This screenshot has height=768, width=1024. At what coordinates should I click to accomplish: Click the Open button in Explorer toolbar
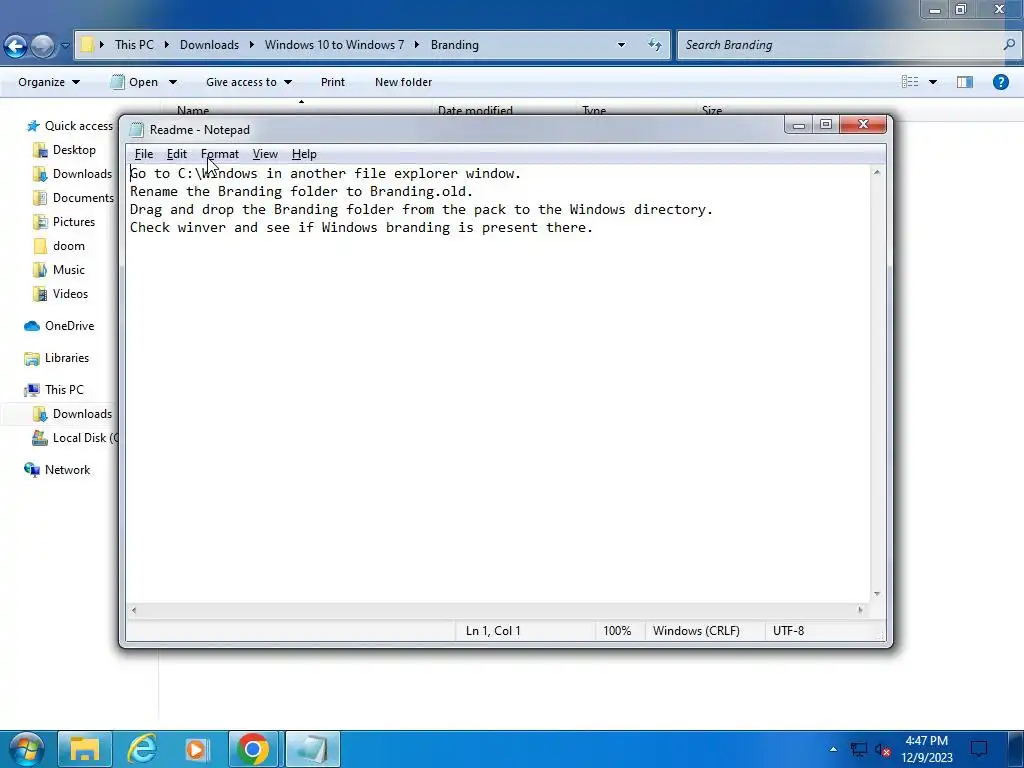[135, 82]
